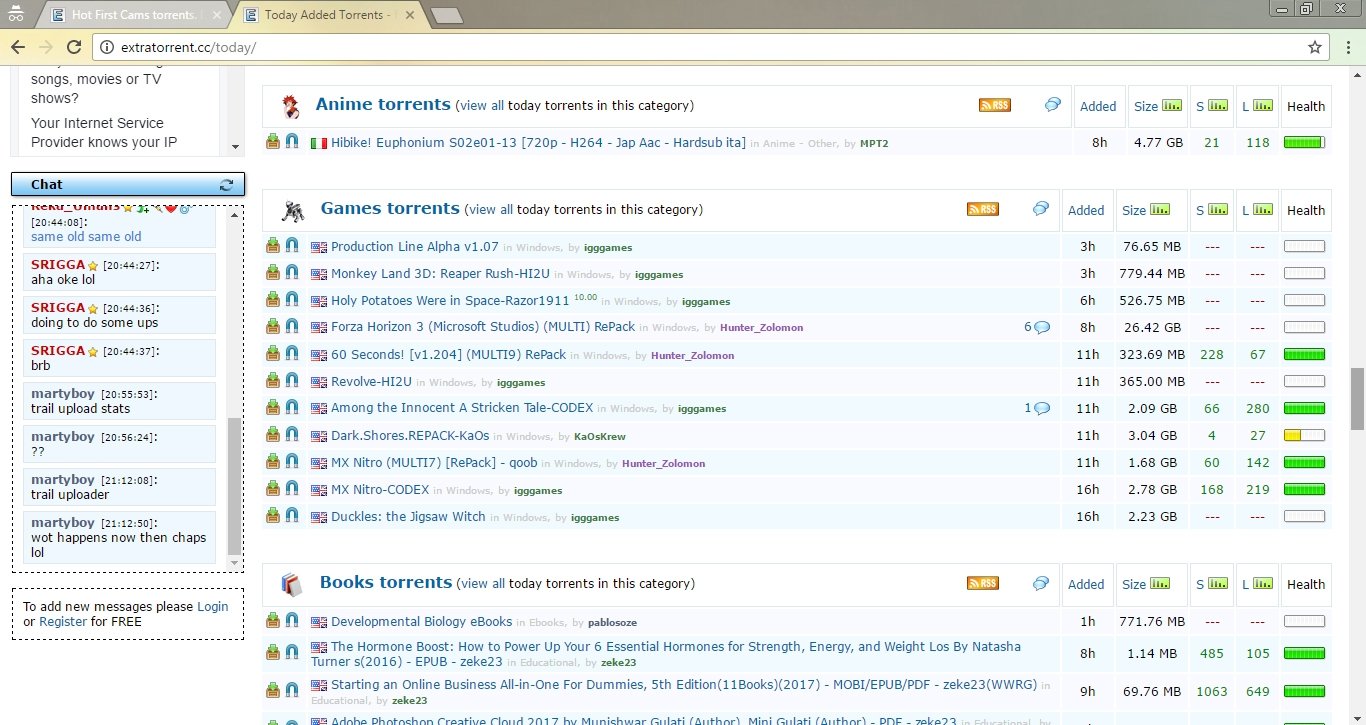The width and height of the screenshot is (1366, 725).
Task: Open Anime torrents RSS feed icon
Action: pyautogui.click(x=995, y=105)
